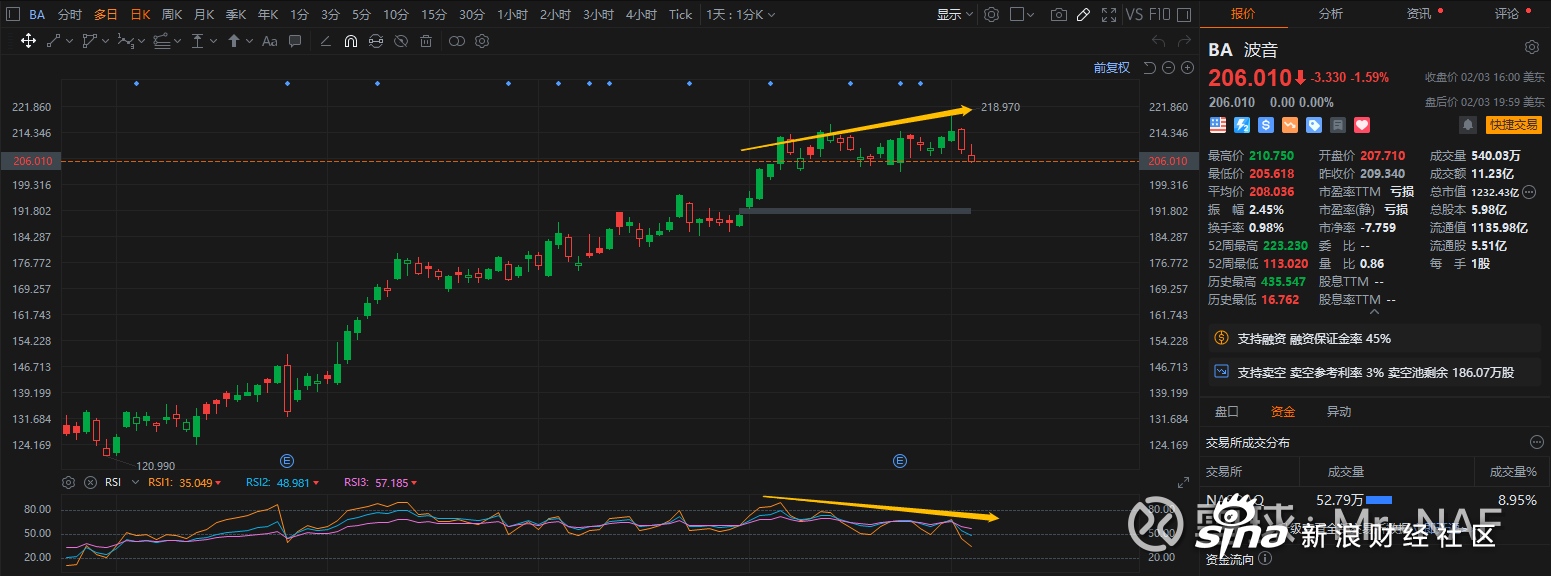Click the orange short-selling chart badge
The width and height of the screenshot is (1551, 576).
point(1290,125)
